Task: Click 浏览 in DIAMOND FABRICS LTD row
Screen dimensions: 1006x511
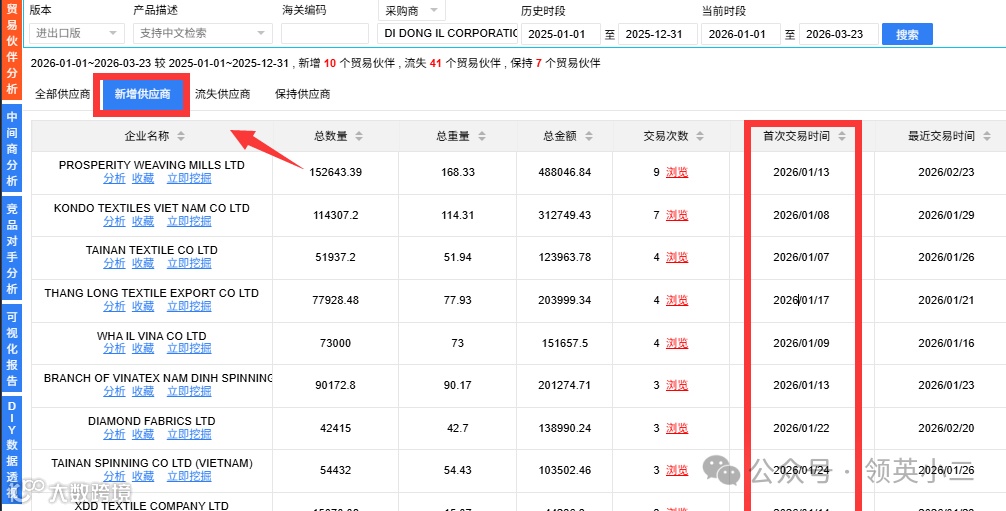Action: (x=677, y=428)
